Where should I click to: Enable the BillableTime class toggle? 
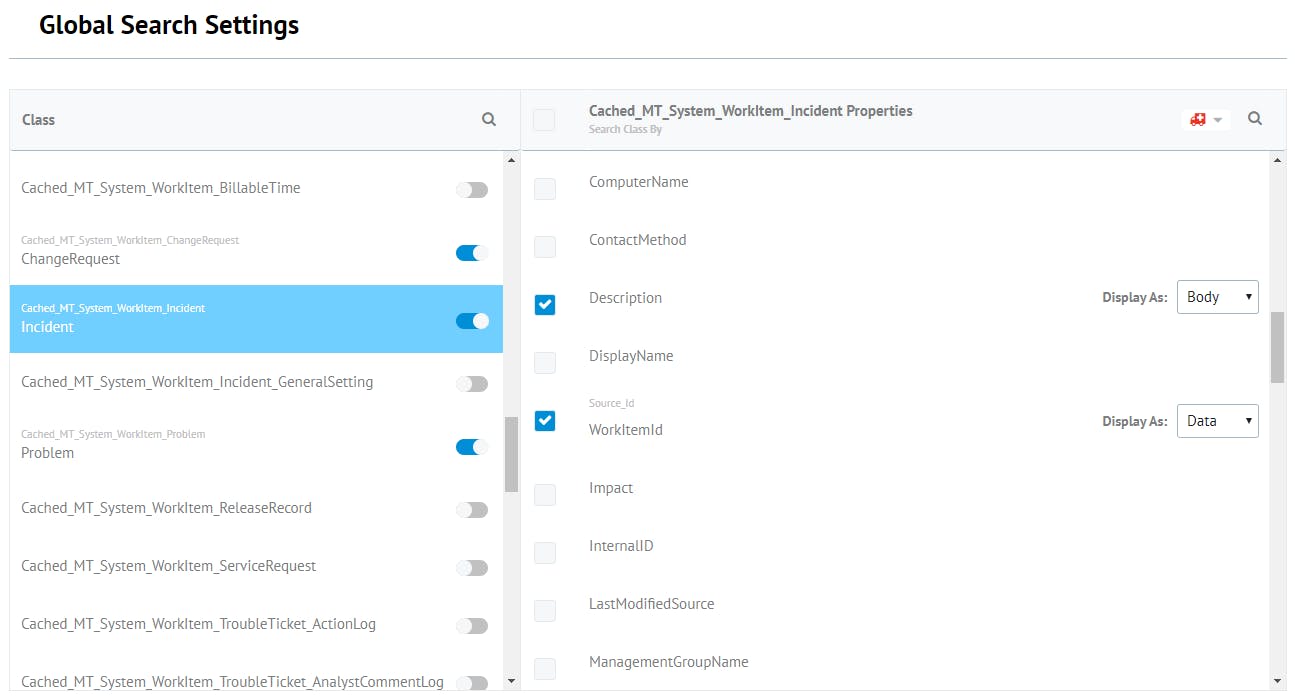click(472, 189)
